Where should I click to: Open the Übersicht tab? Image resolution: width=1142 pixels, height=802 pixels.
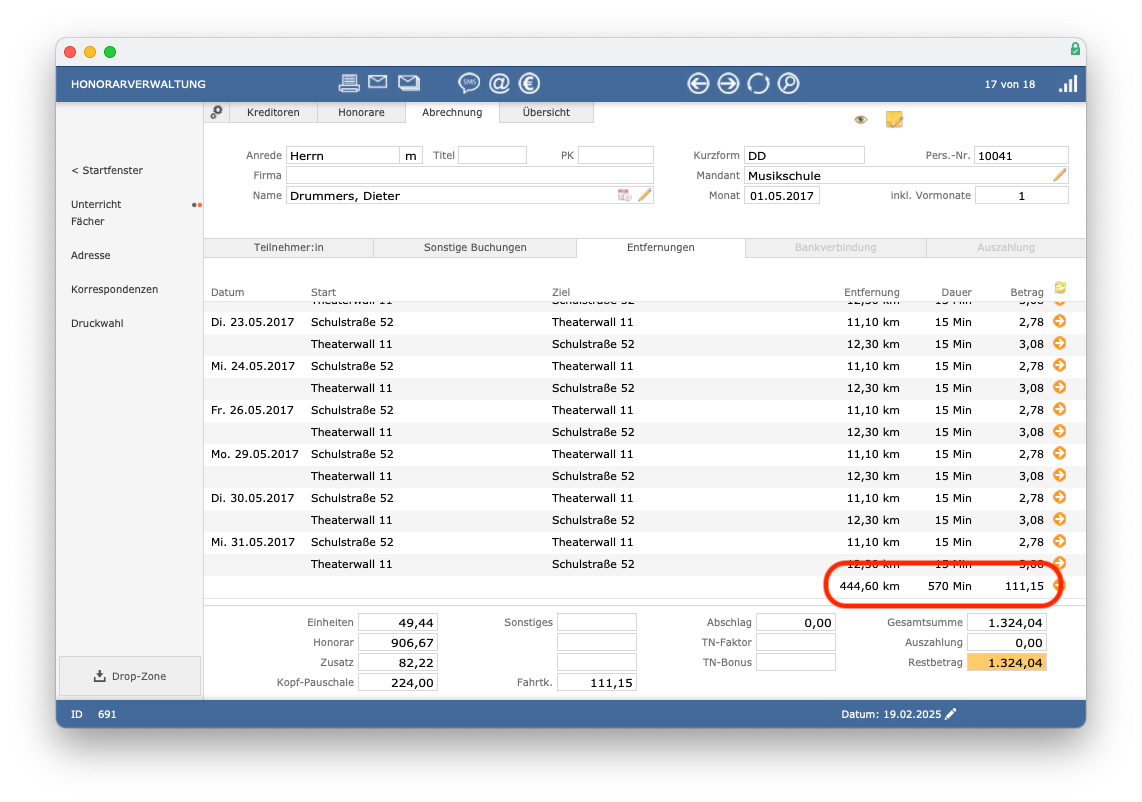point(546,112)
